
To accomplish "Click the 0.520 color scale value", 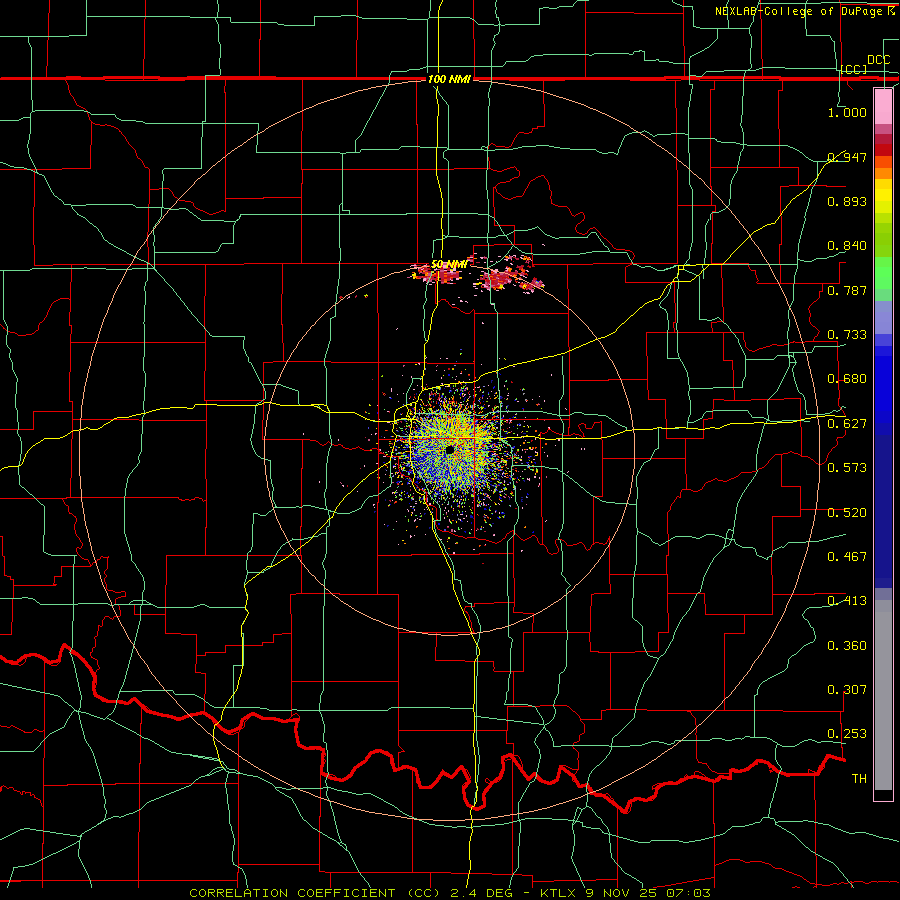I will point(847,513).
